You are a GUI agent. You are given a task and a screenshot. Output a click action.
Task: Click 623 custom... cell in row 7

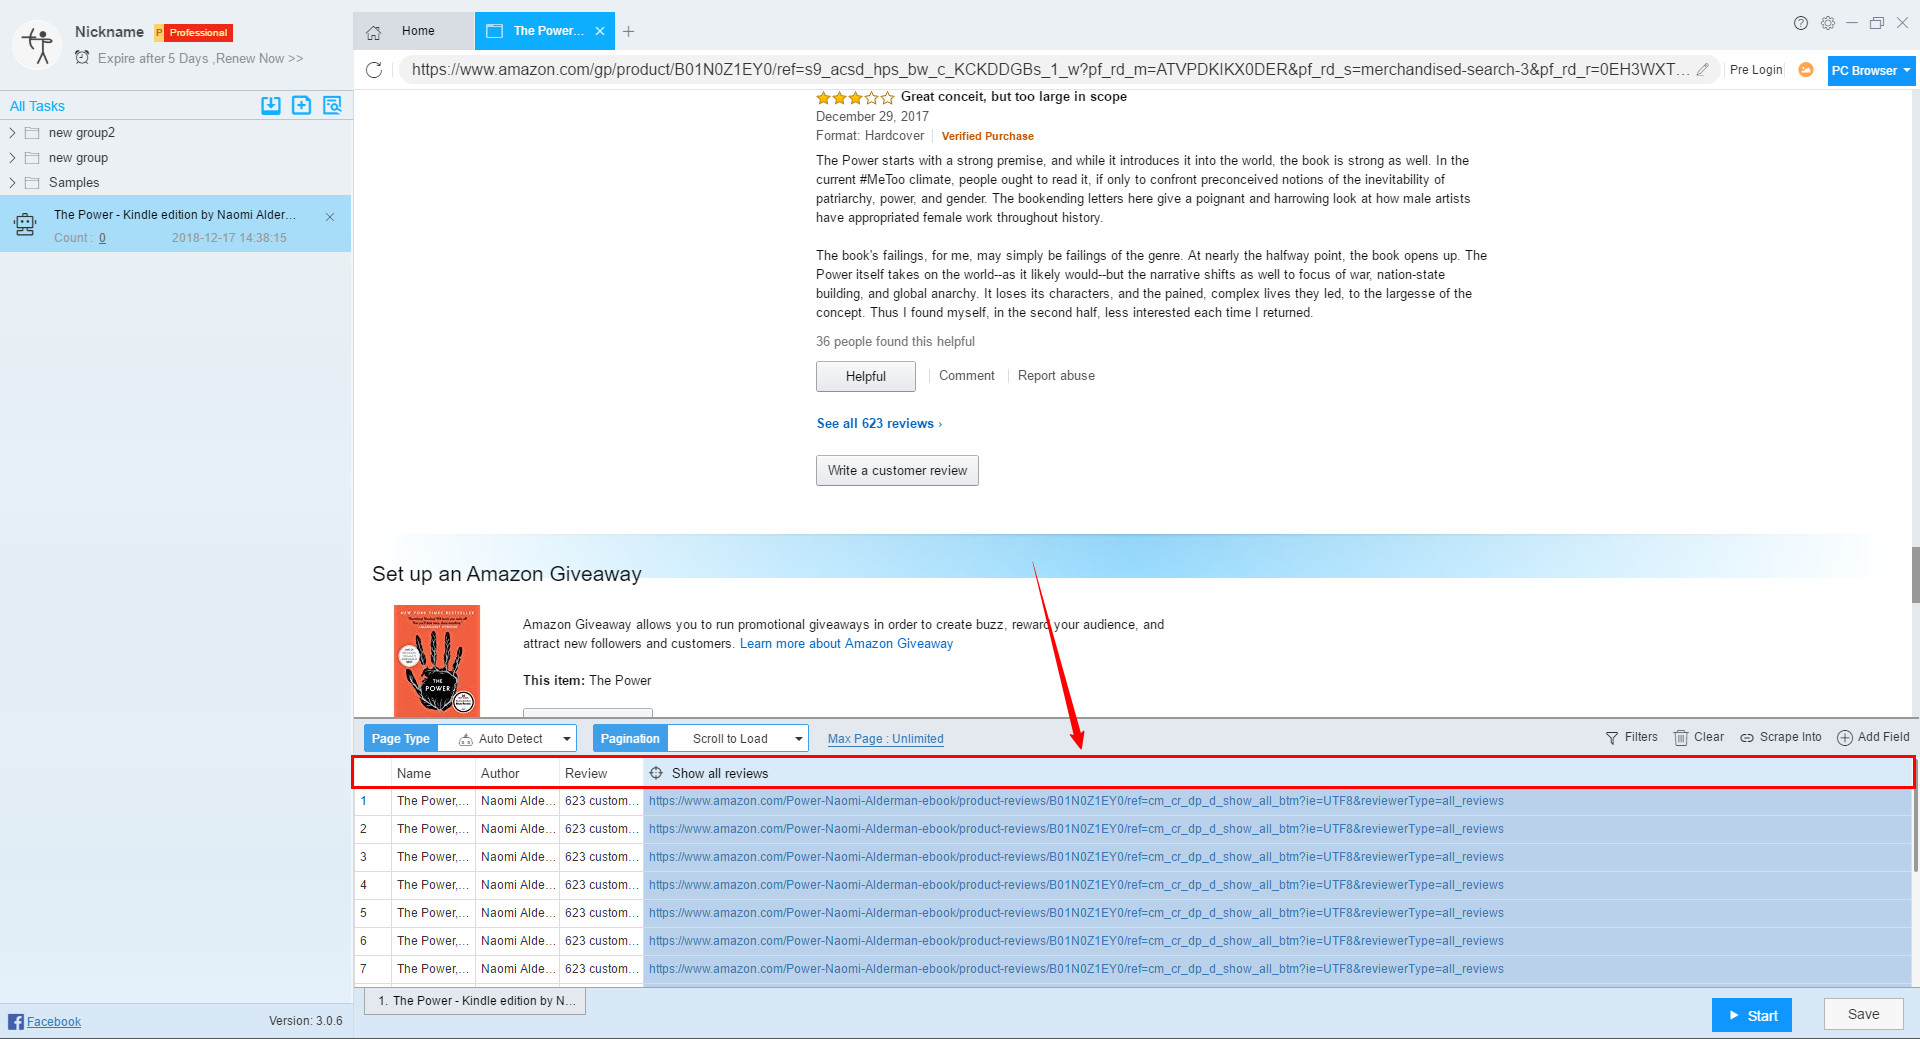click(601, 969)
